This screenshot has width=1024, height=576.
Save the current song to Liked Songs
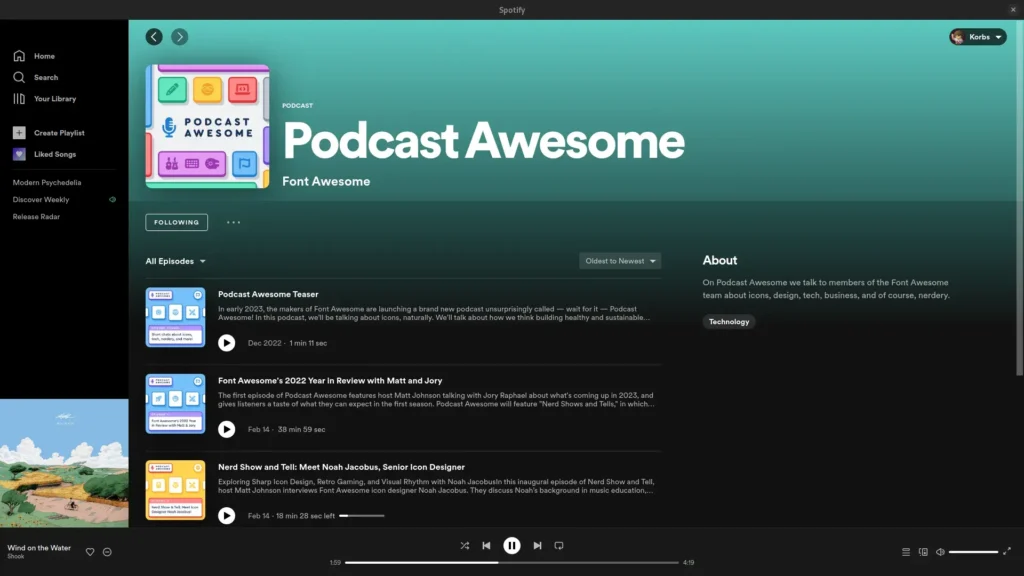90,551
